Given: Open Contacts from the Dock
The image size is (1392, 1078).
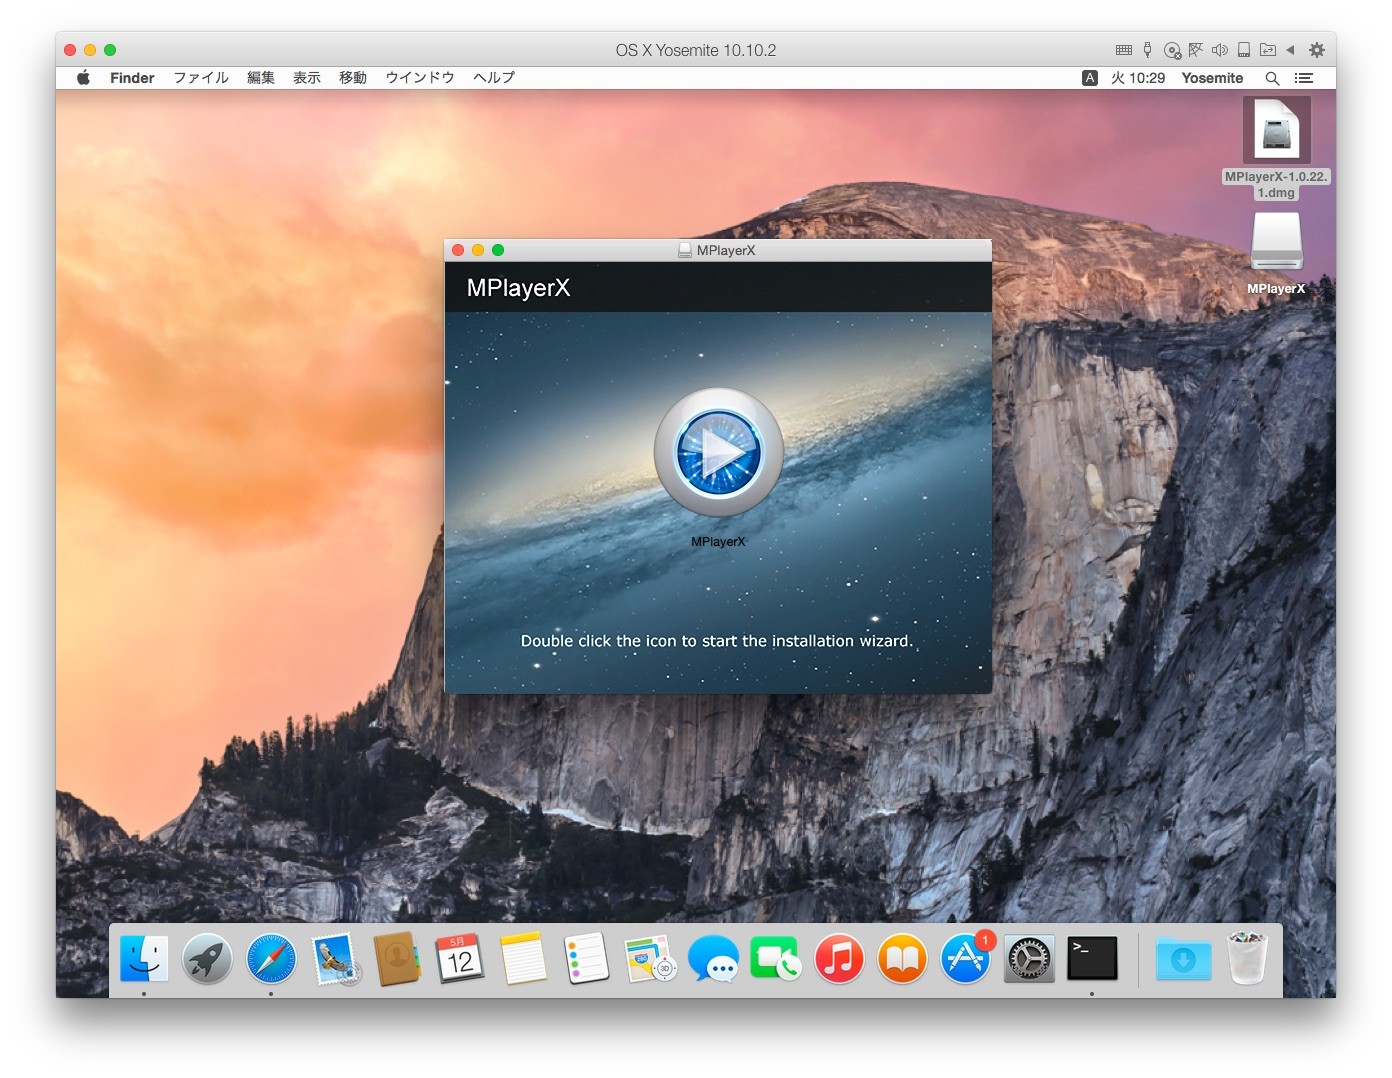Looking at the screenshot, I should coord(397,959).
